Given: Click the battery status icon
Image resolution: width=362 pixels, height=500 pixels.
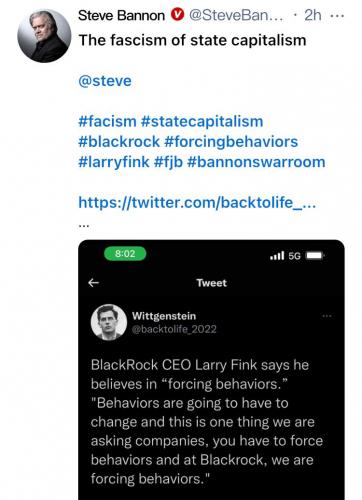Looking at the screenshot, I should point(315,256).
